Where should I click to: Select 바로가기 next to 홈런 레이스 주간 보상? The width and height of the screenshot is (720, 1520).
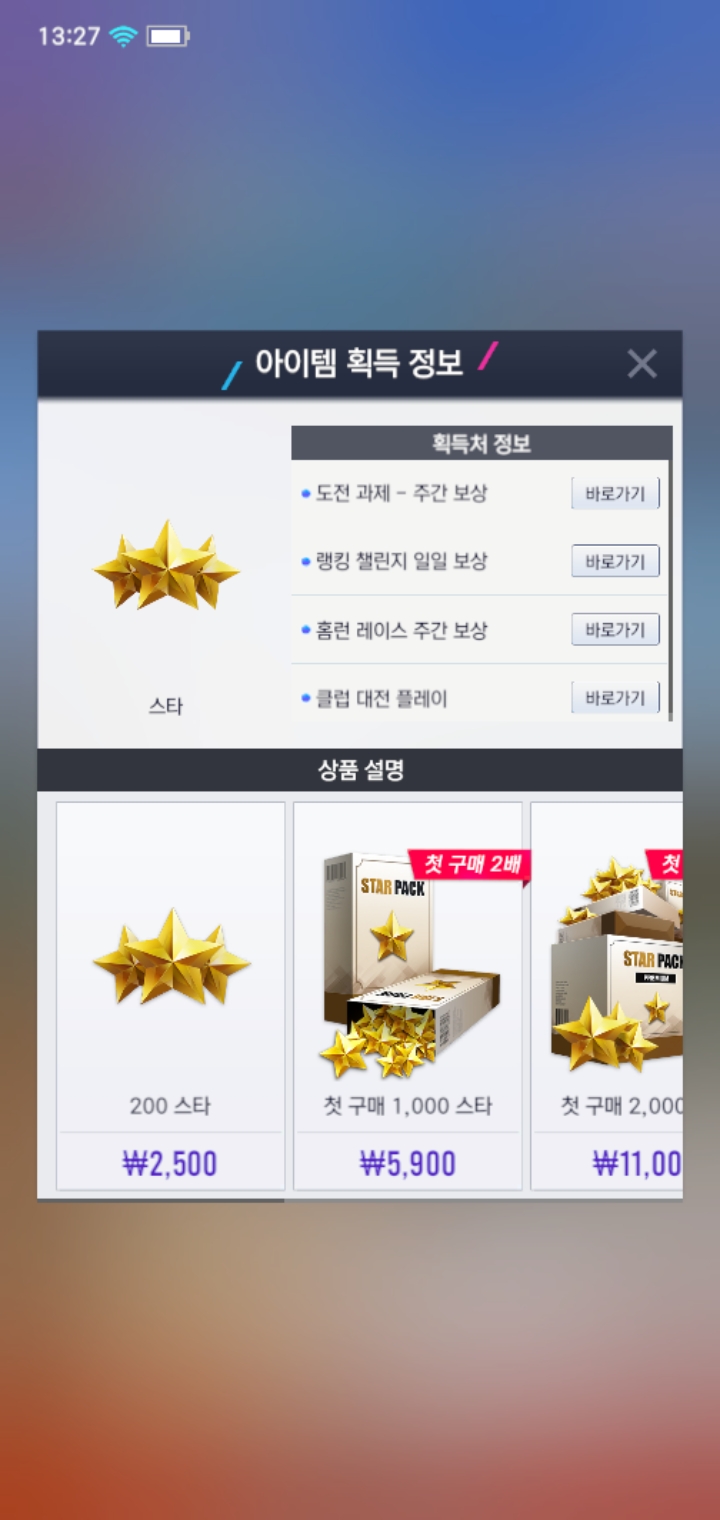[615, 630]
